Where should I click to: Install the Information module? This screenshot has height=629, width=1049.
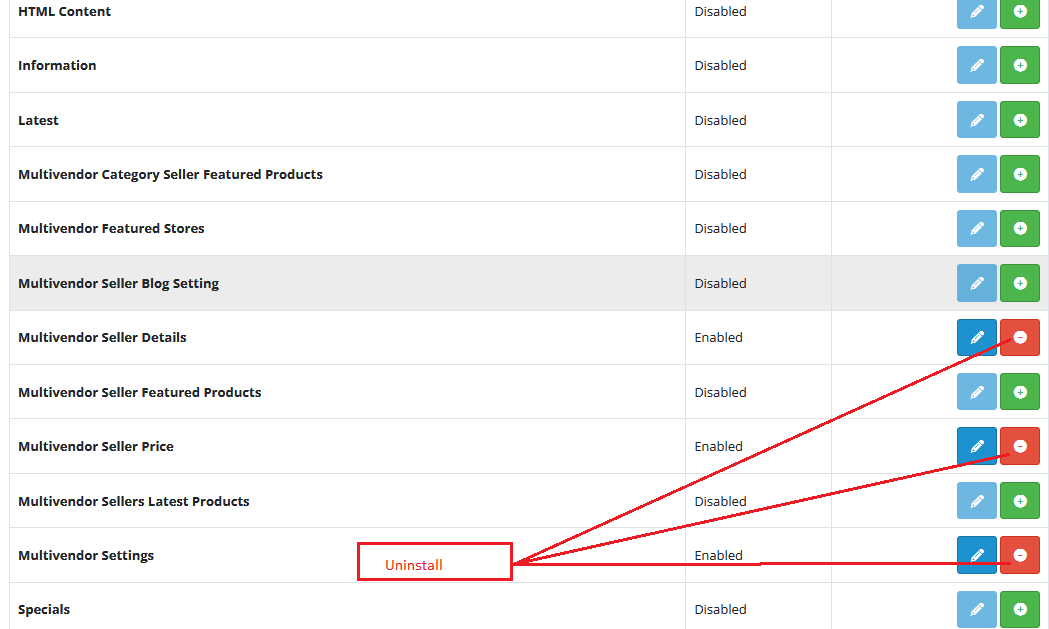1019,65
